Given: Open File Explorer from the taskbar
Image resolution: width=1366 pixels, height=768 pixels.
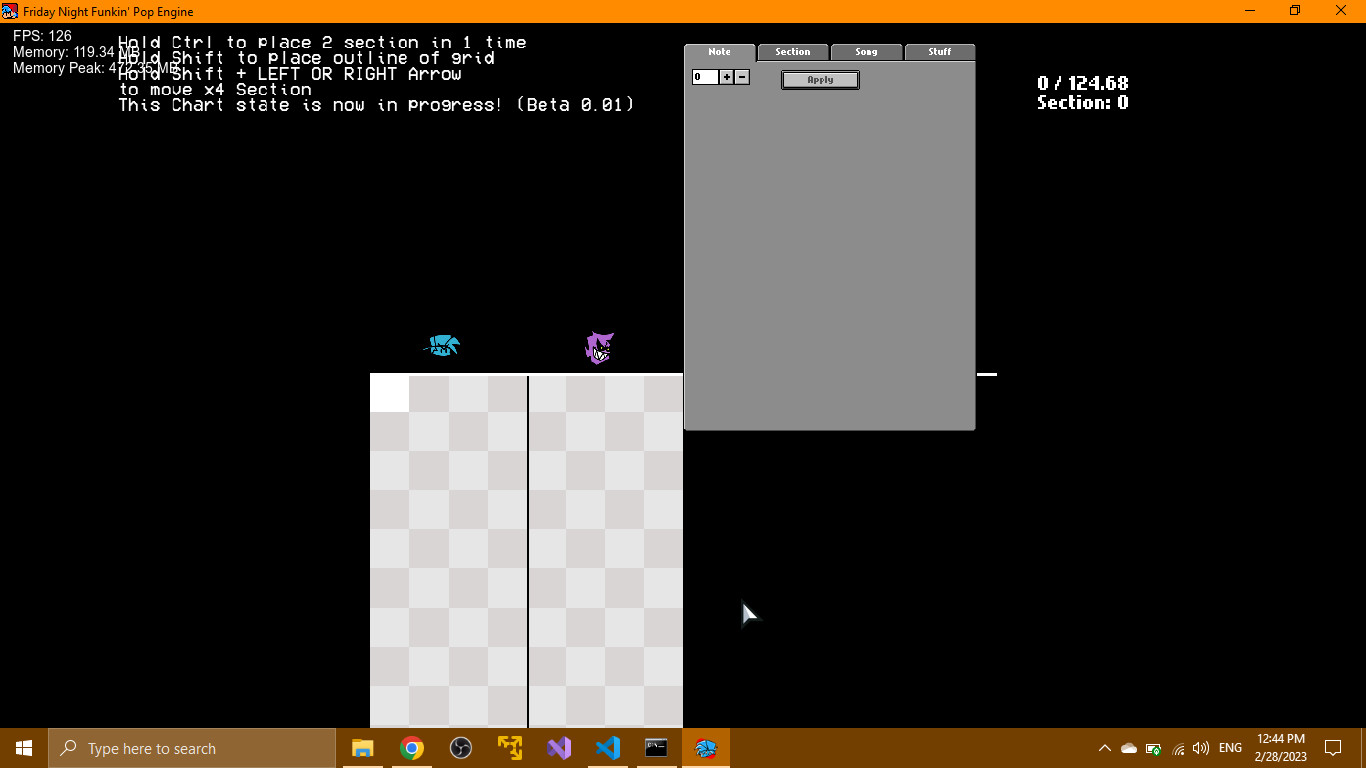Looking at the screenshot, I should click(362, 748).
